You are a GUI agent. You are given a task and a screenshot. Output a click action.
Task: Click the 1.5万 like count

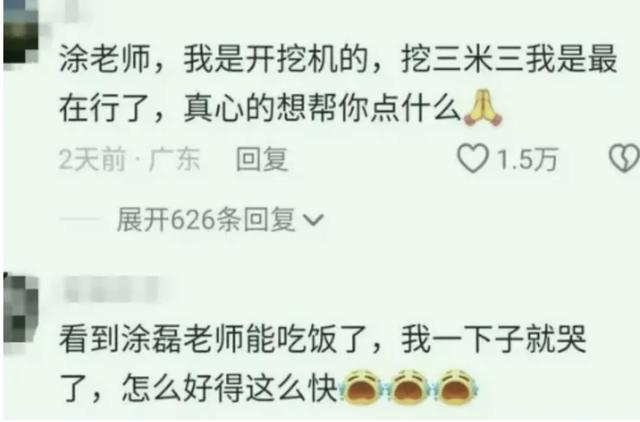point(527,159)
